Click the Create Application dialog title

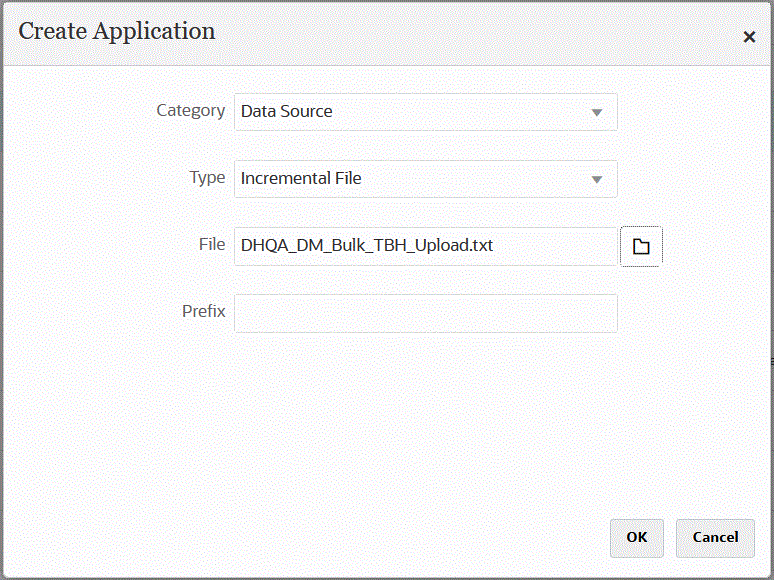click(117, 31)
